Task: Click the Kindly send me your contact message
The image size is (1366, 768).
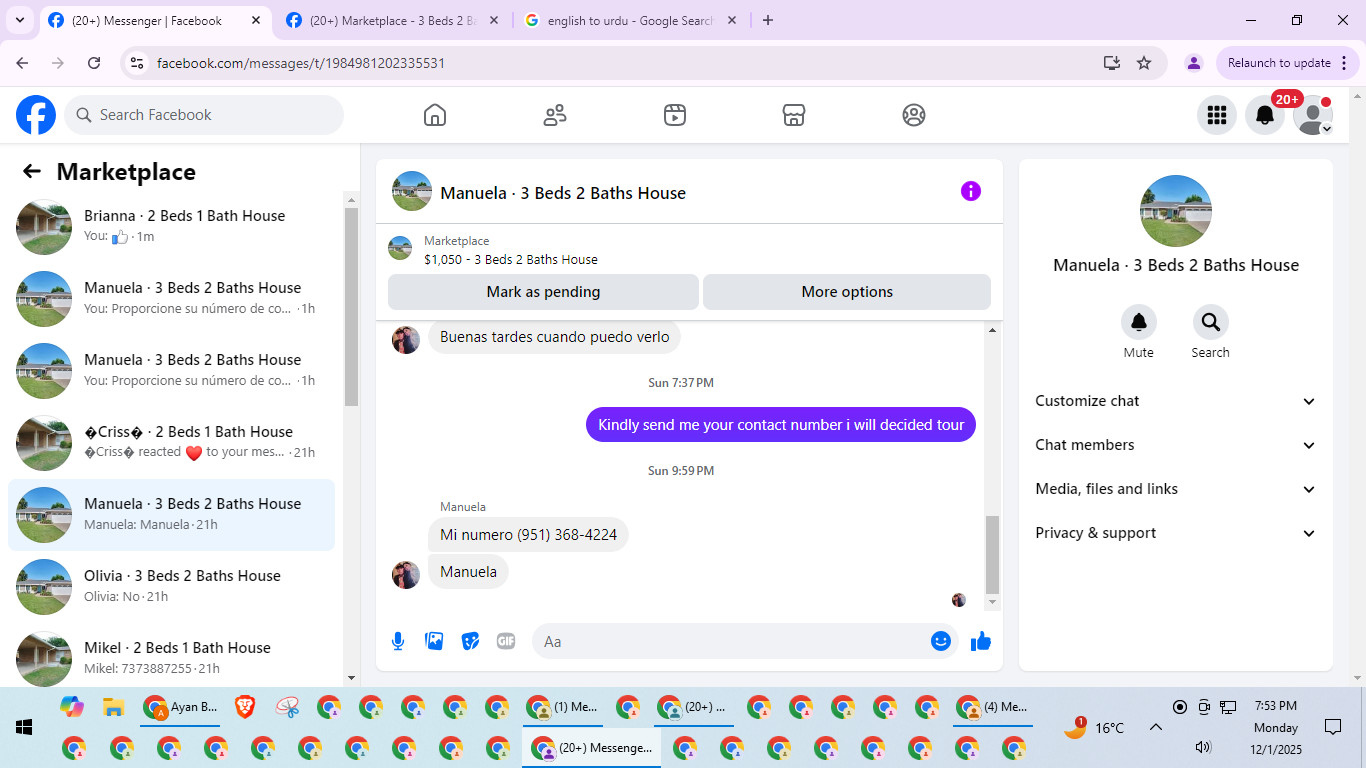Action: tap(781, 425)
